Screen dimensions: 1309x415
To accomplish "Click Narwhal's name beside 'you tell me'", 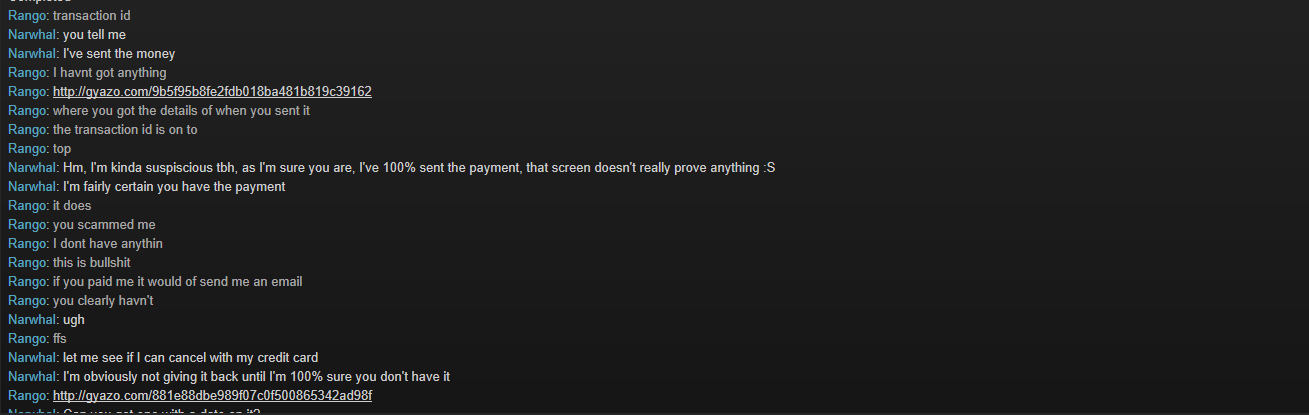I will click(x=33, y=35).
